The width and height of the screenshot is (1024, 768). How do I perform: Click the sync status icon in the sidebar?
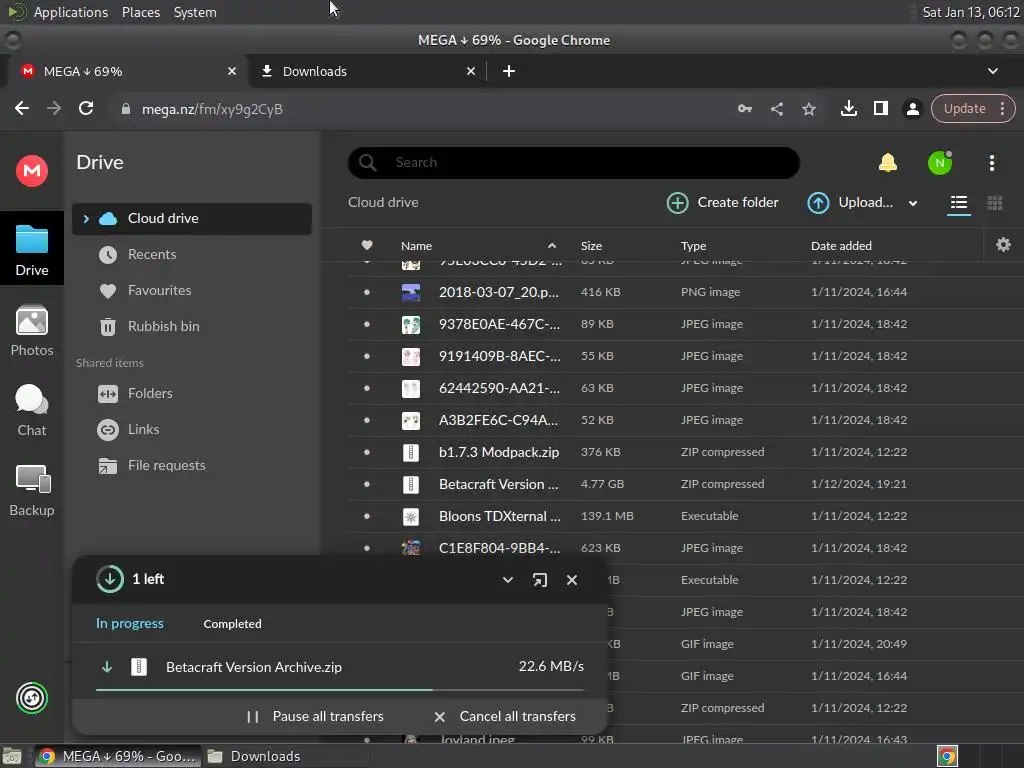(31, 697)
